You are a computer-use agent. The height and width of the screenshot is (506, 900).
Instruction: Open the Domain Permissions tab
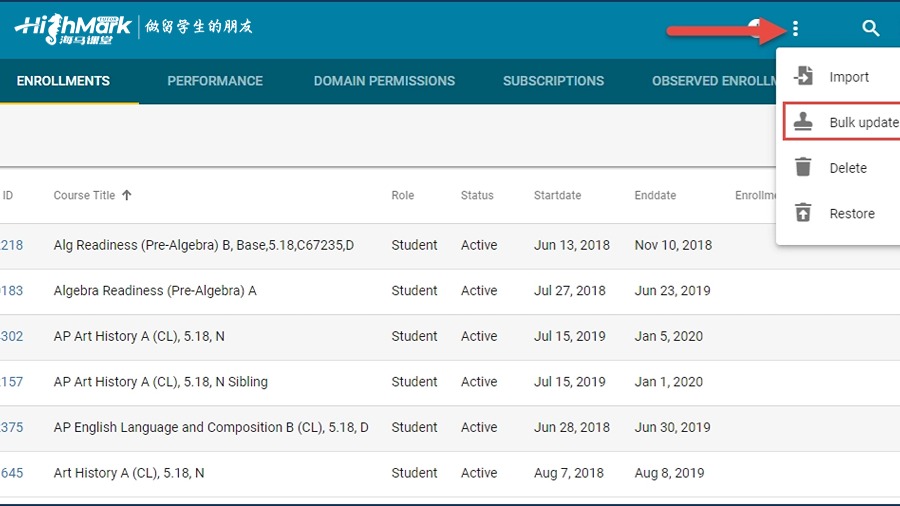coord(384,81)
